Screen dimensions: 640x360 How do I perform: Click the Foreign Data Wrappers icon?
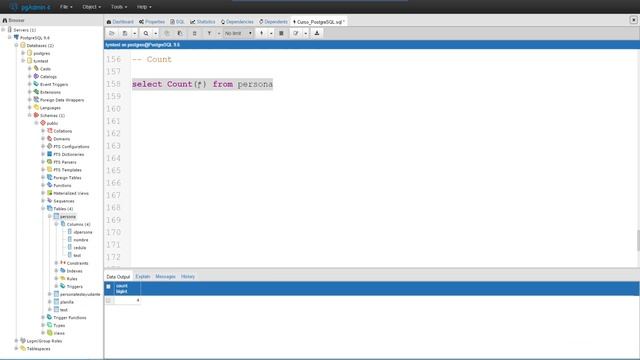pyautogui.click(x=36, y=99)
